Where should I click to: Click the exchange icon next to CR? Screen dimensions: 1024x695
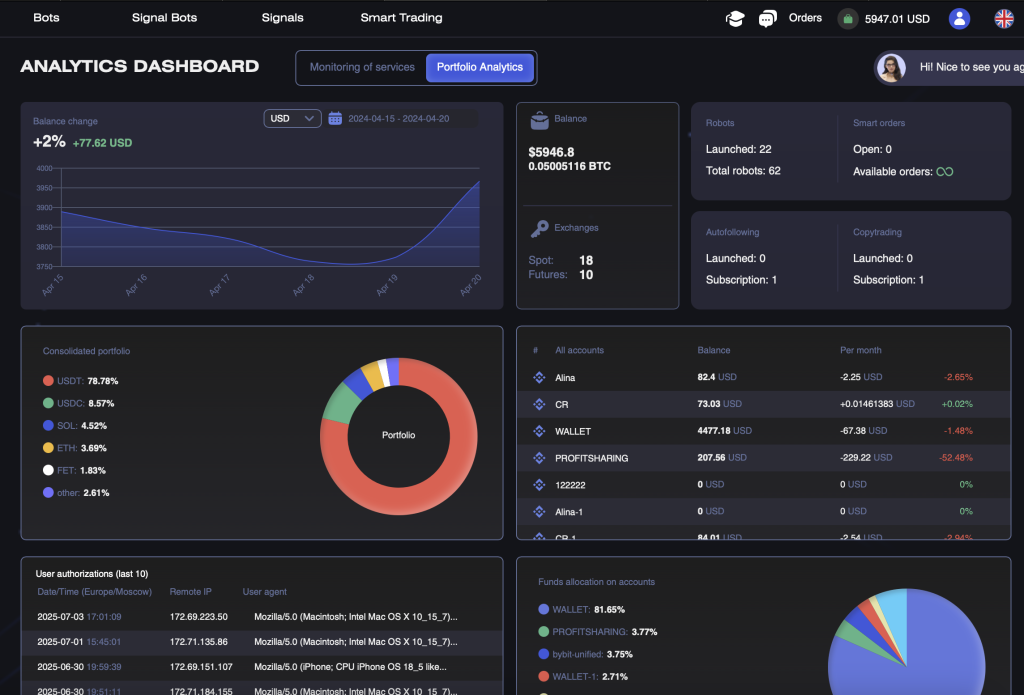(539, 404)
